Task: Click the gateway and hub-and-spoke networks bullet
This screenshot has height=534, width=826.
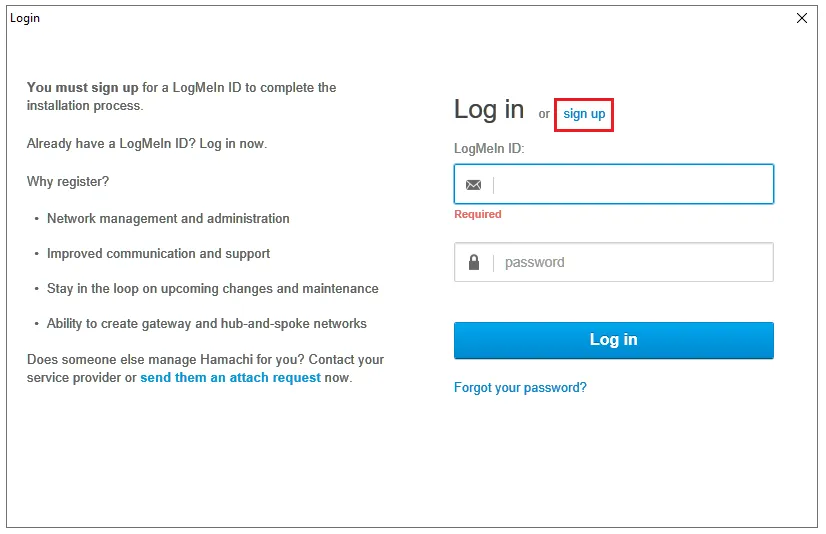Action: tap(206, 324)
